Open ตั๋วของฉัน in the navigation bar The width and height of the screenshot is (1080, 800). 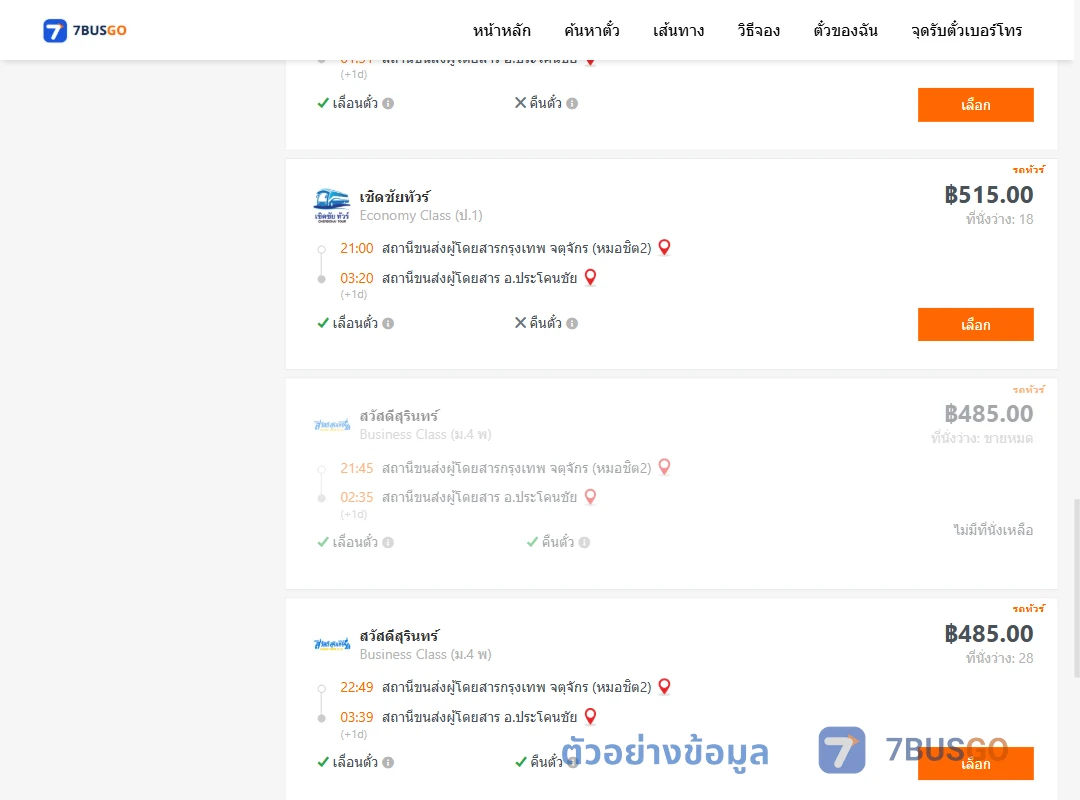click(845, 30)
